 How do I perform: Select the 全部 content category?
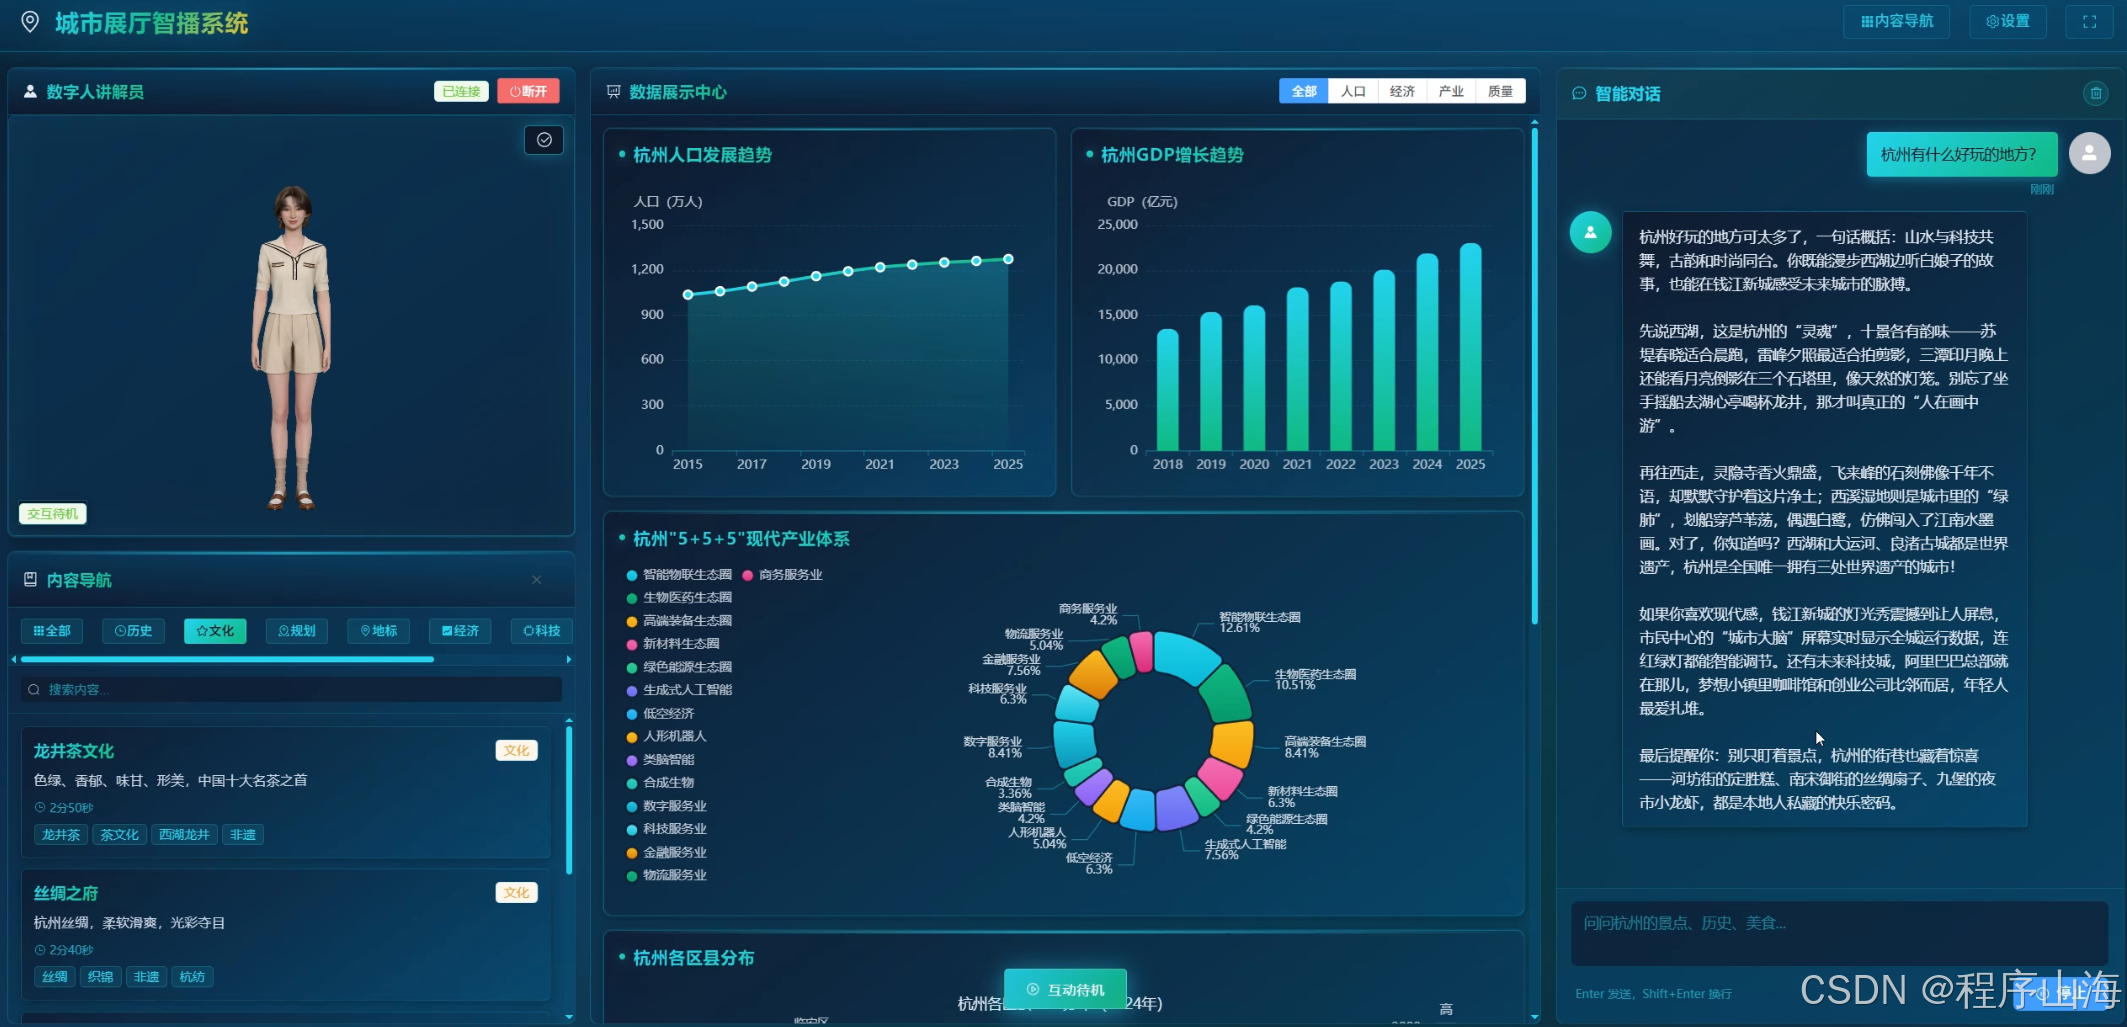[52, 631]
